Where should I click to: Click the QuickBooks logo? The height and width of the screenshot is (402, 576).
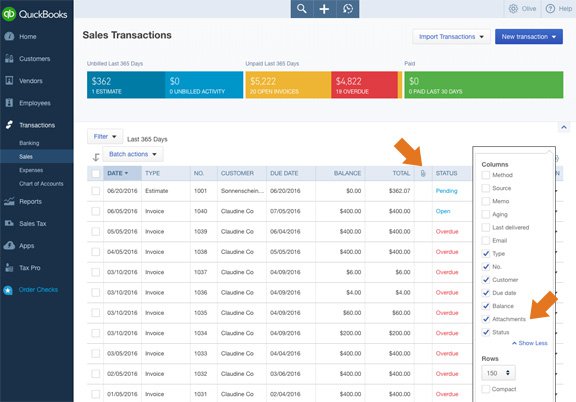pyautogui.click(x=34, y=14)
